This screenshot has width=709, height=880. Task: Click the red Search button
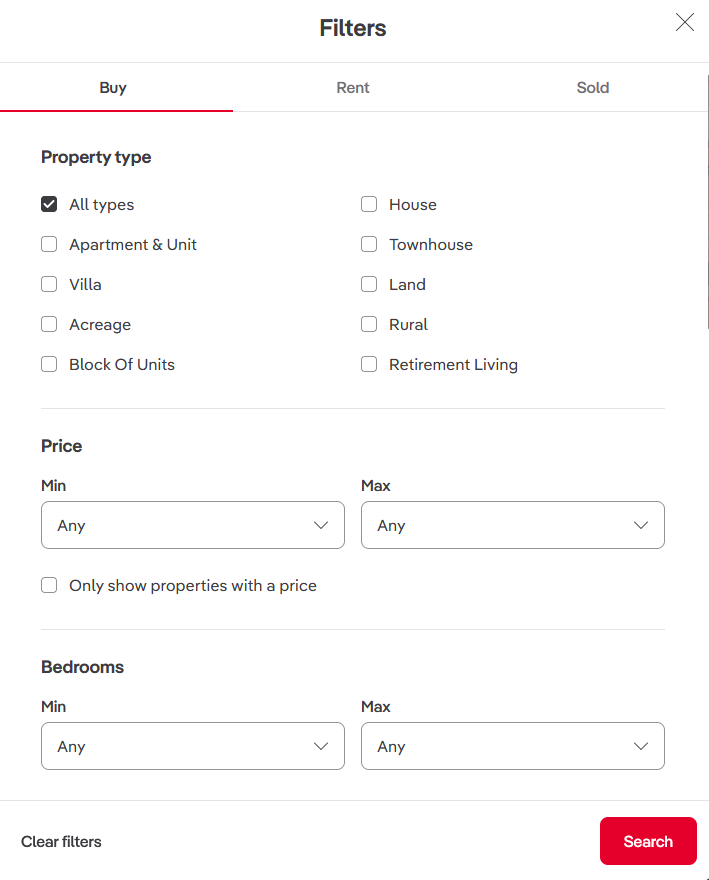[x=648, y=841]
